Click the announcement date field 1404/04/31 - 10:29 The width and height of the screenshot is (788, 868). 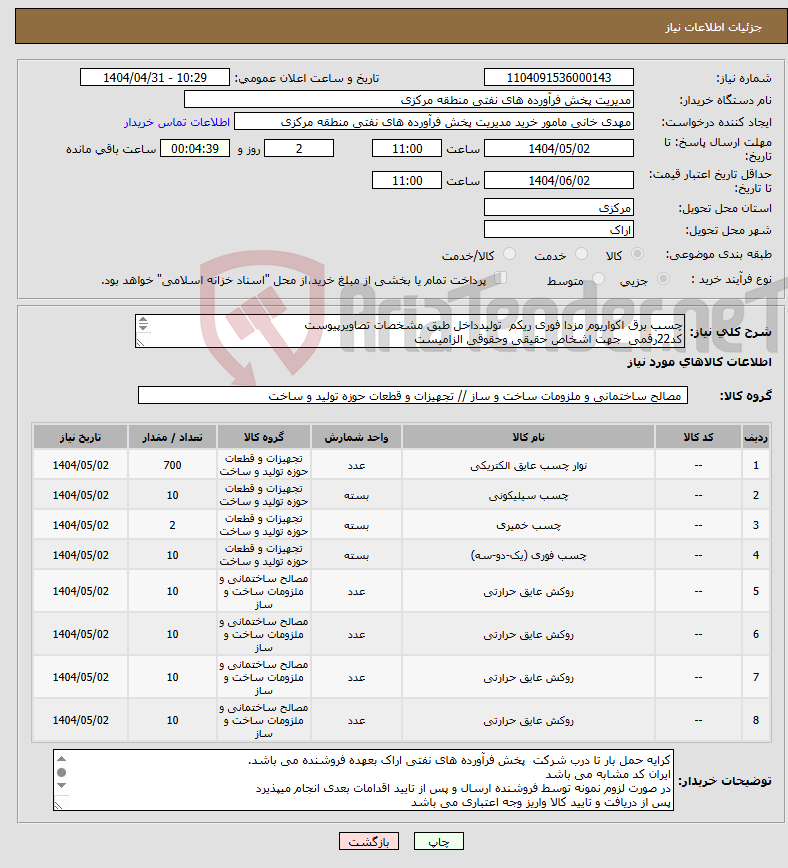154,78
